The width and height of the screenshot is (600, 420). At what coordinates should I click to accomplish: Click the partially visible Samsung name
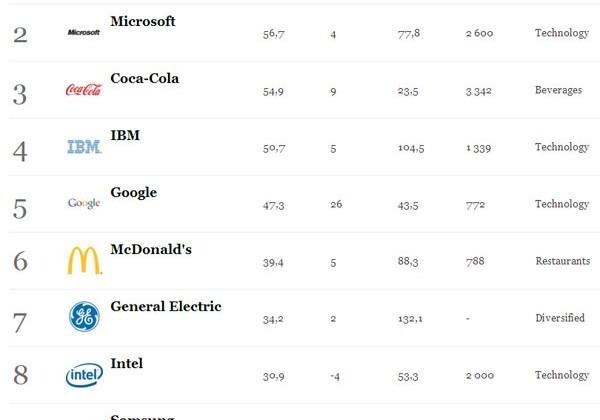142,417
